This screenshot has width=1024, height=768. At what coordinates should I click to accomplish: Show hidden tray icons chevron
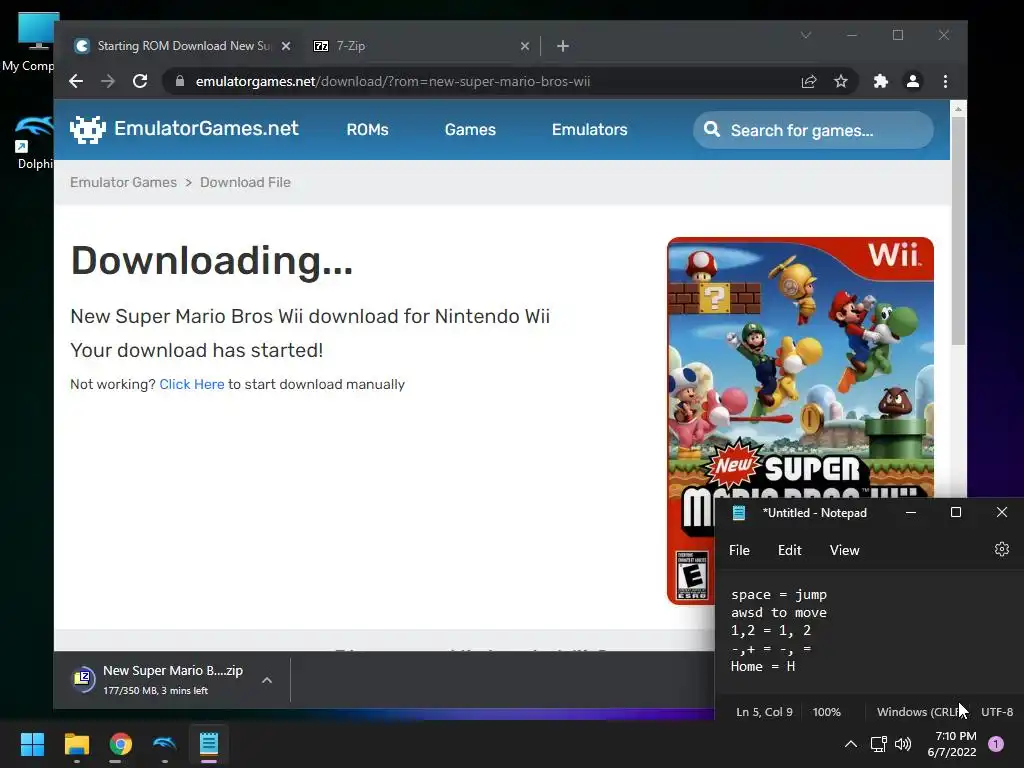click(x=850, y=744)
